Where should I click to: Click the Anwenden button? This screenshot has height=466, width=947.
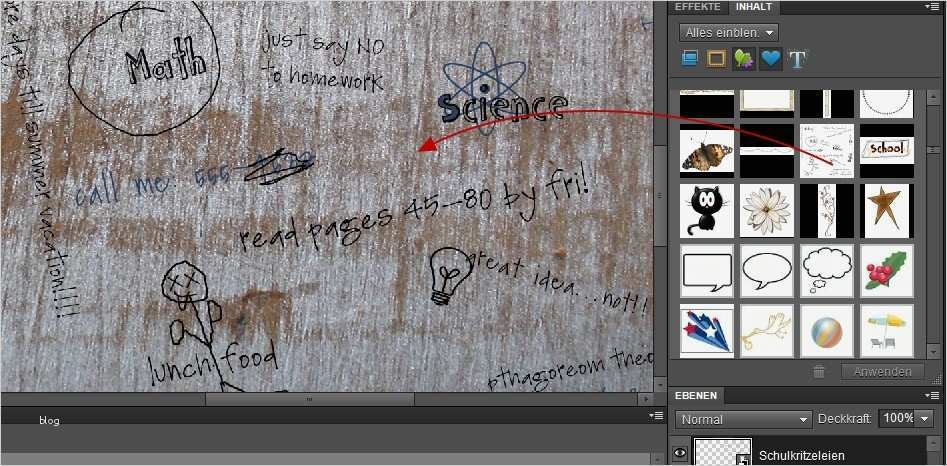click(882, 372)
